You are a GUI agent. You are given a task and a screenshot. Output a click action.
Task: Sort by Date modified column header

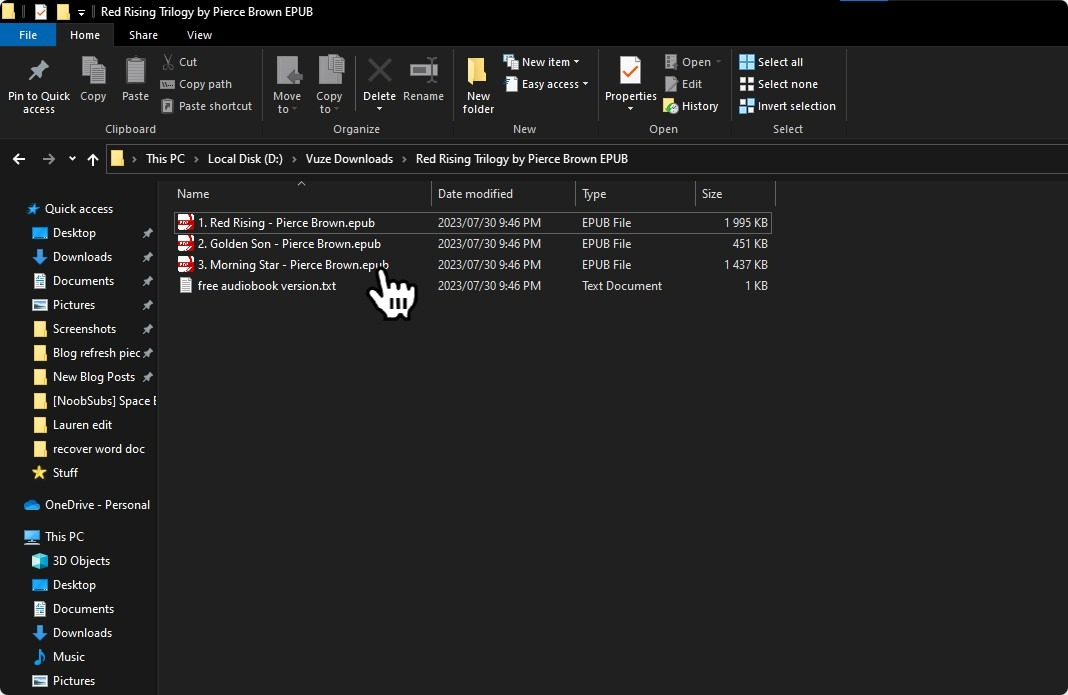(x=503, y=194)
